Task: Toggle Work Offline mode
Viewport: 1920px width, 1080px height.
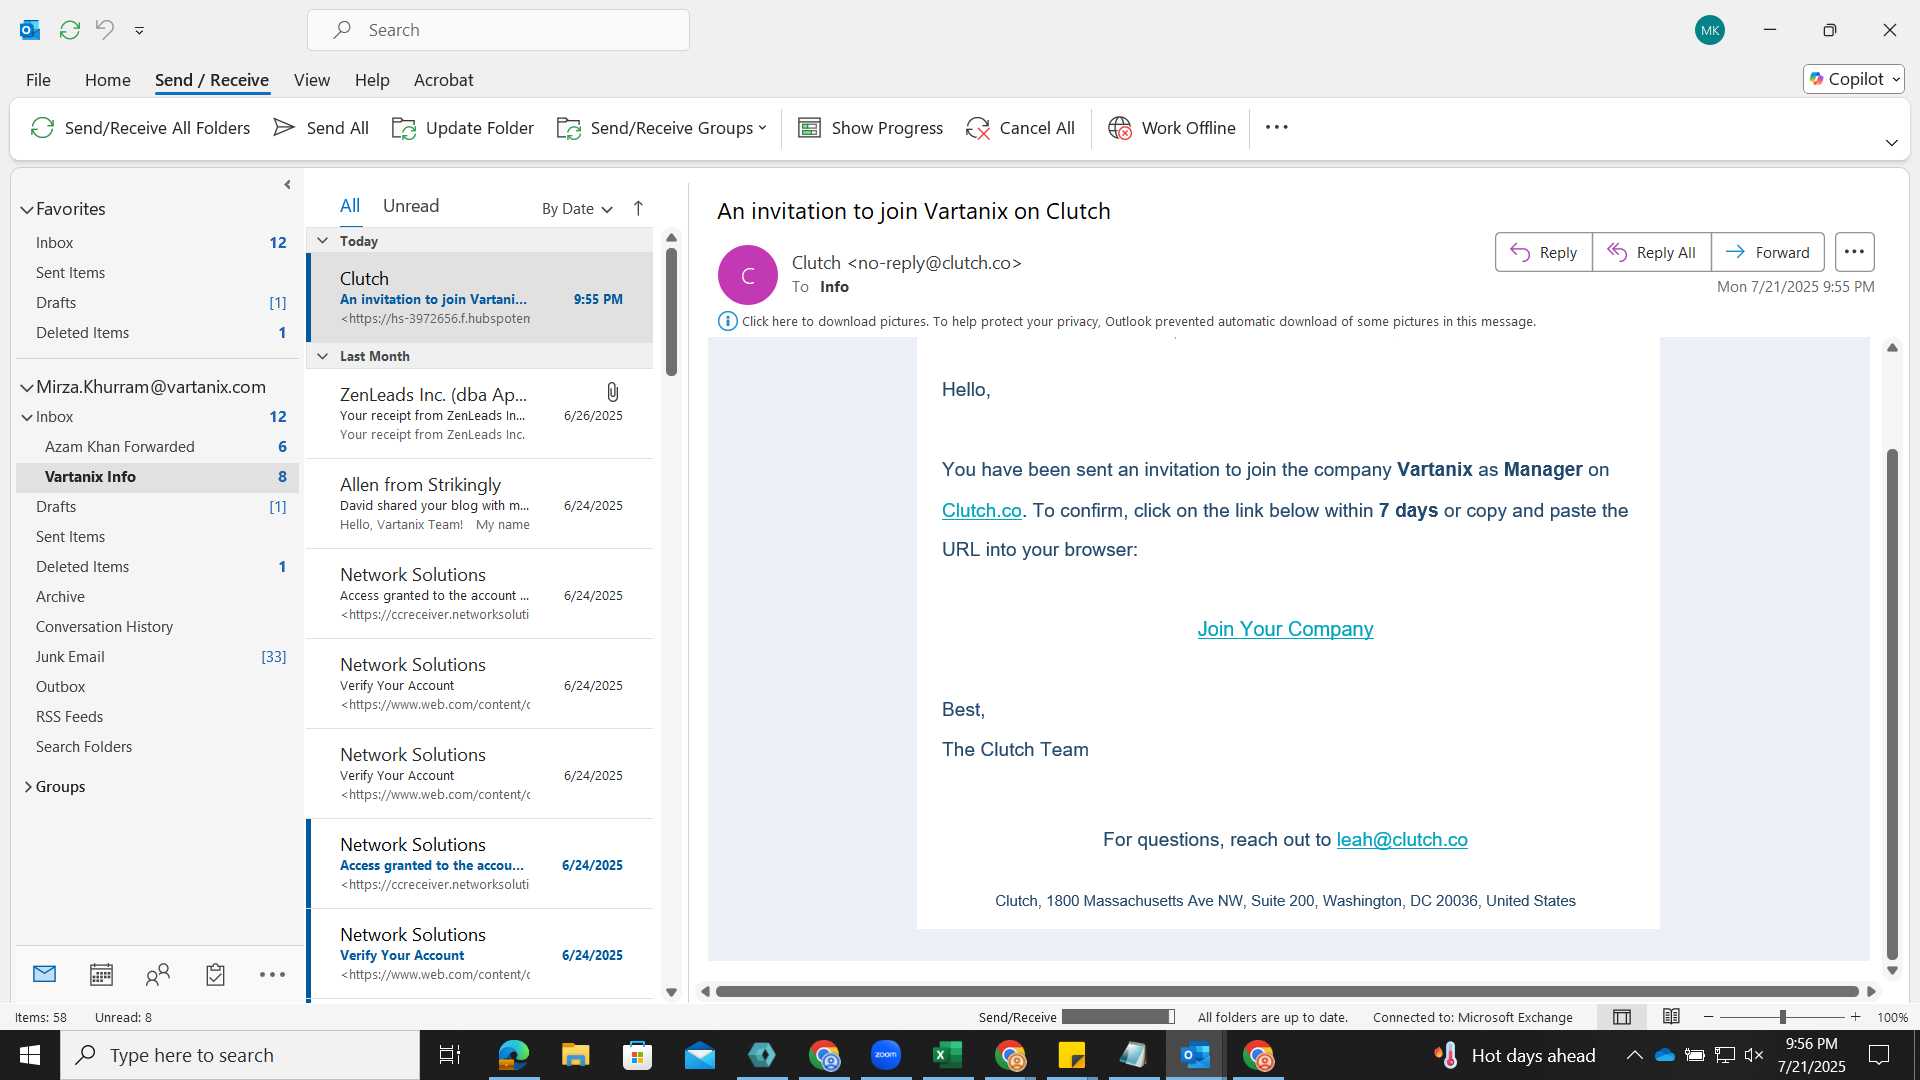Action: pyautogui.click(x=1171, y=127)
